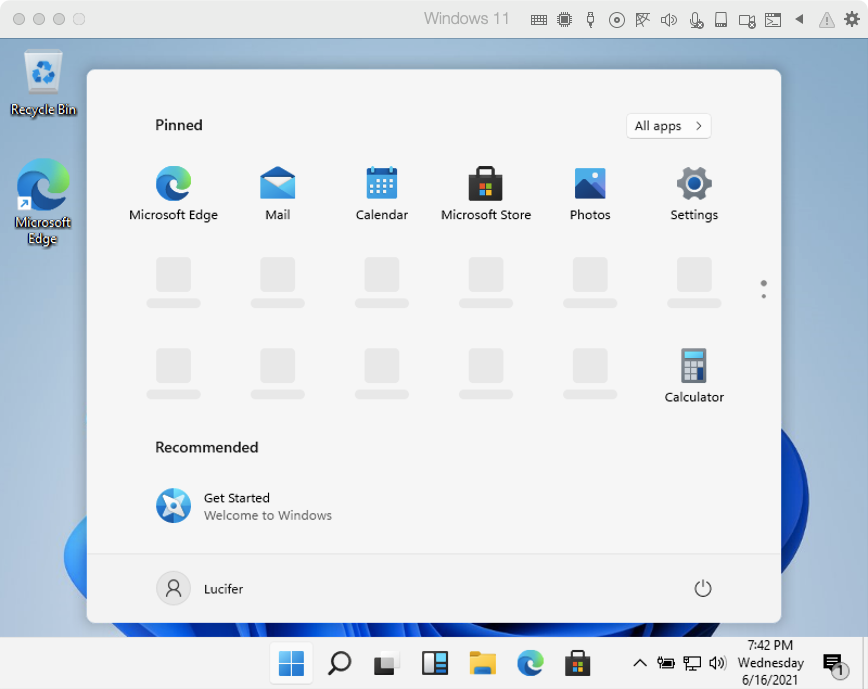
Task: Open Get Started recommended item
Action: (x=244, y=506)
